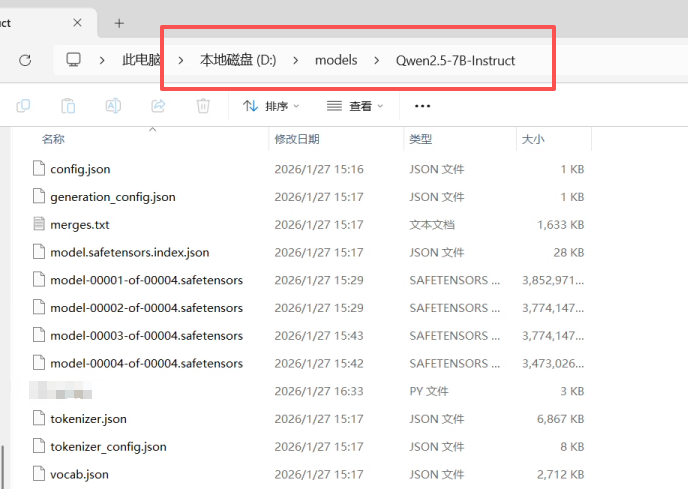Click the date 2026/1/27 16:33
688x489 pixels.
click(x=319, y=391)
